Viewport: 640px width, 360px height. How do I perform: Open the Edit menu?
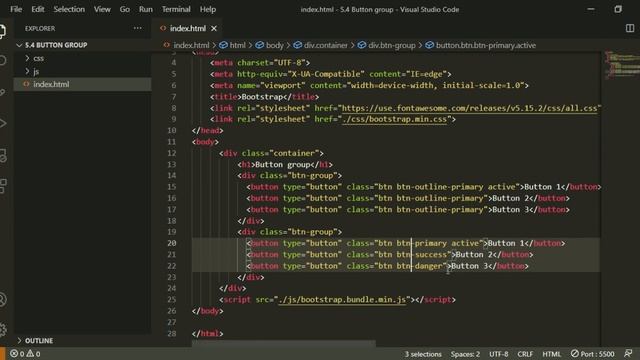[x=38, y=9]
